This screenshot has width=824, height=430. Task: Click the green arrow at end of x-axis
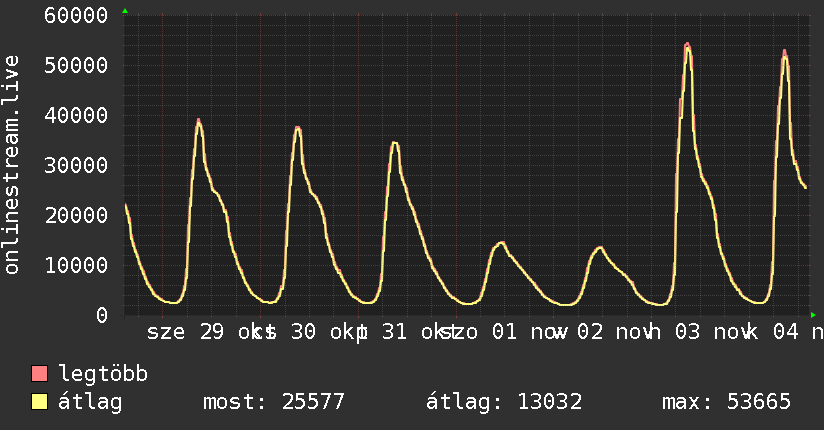[x=813, y=315]
